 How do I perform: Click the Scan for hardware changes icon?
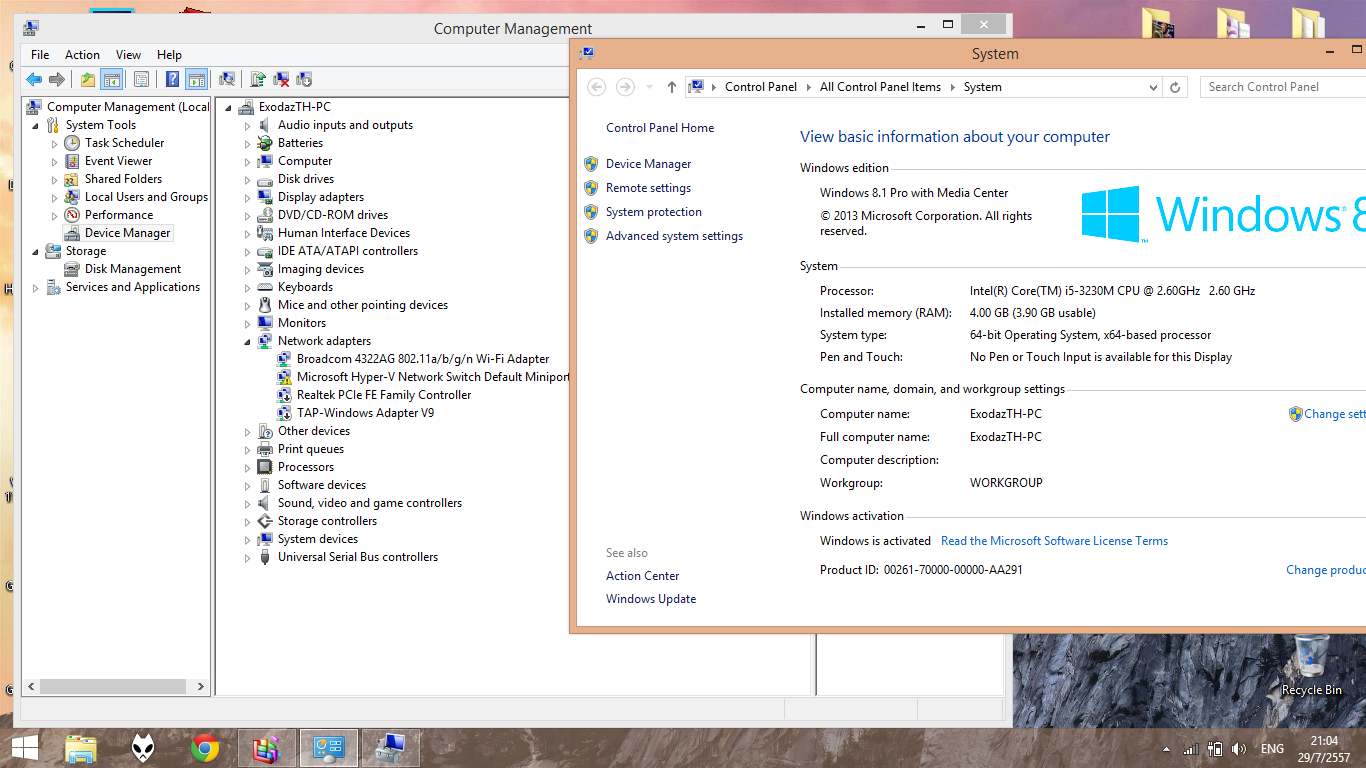[227, 80]
